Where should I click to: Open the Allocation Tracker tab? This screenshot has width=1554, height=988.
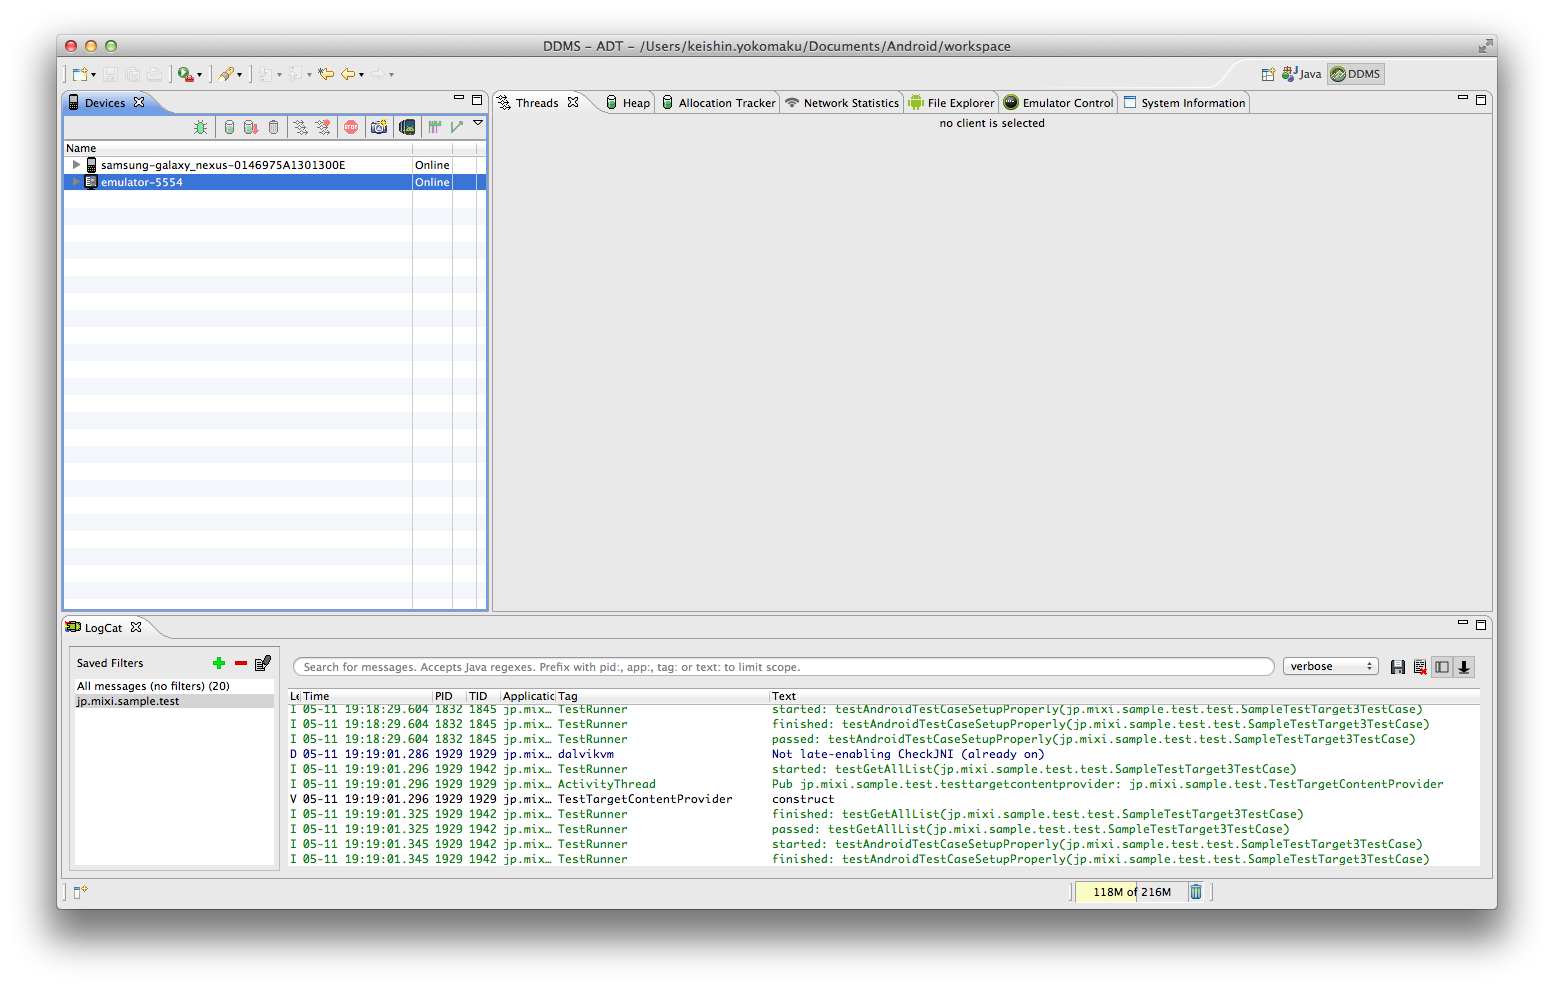718,103
